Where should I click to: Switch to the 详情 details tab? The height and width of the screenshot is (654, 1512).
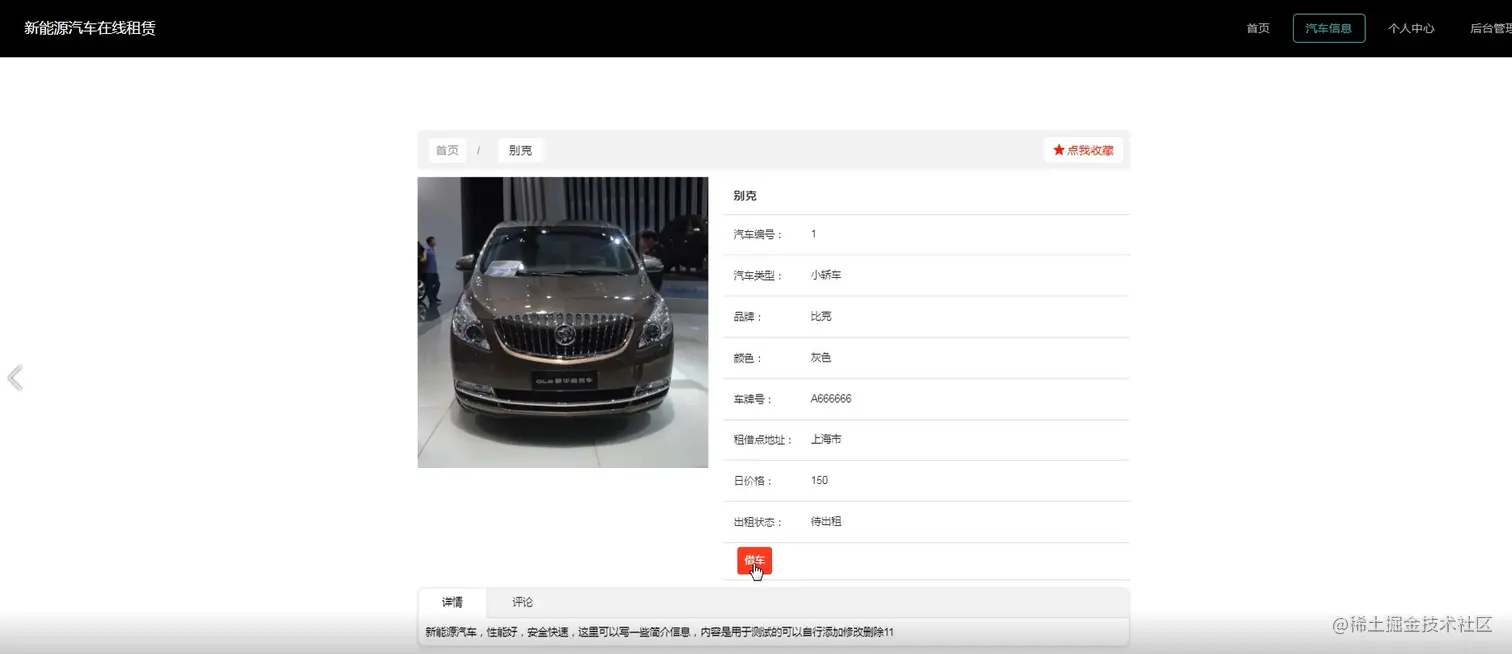tap(452, 601)
